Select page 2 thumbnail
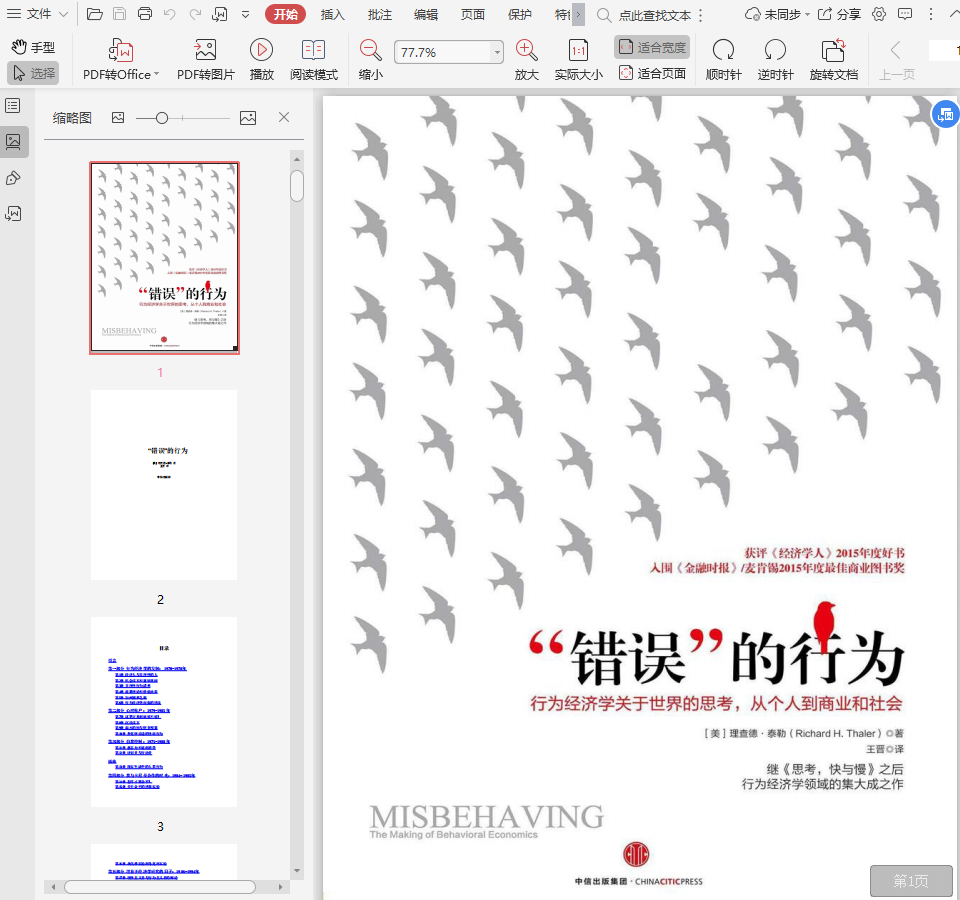Viewport: 960px width, 900px height. click(164, 485)
